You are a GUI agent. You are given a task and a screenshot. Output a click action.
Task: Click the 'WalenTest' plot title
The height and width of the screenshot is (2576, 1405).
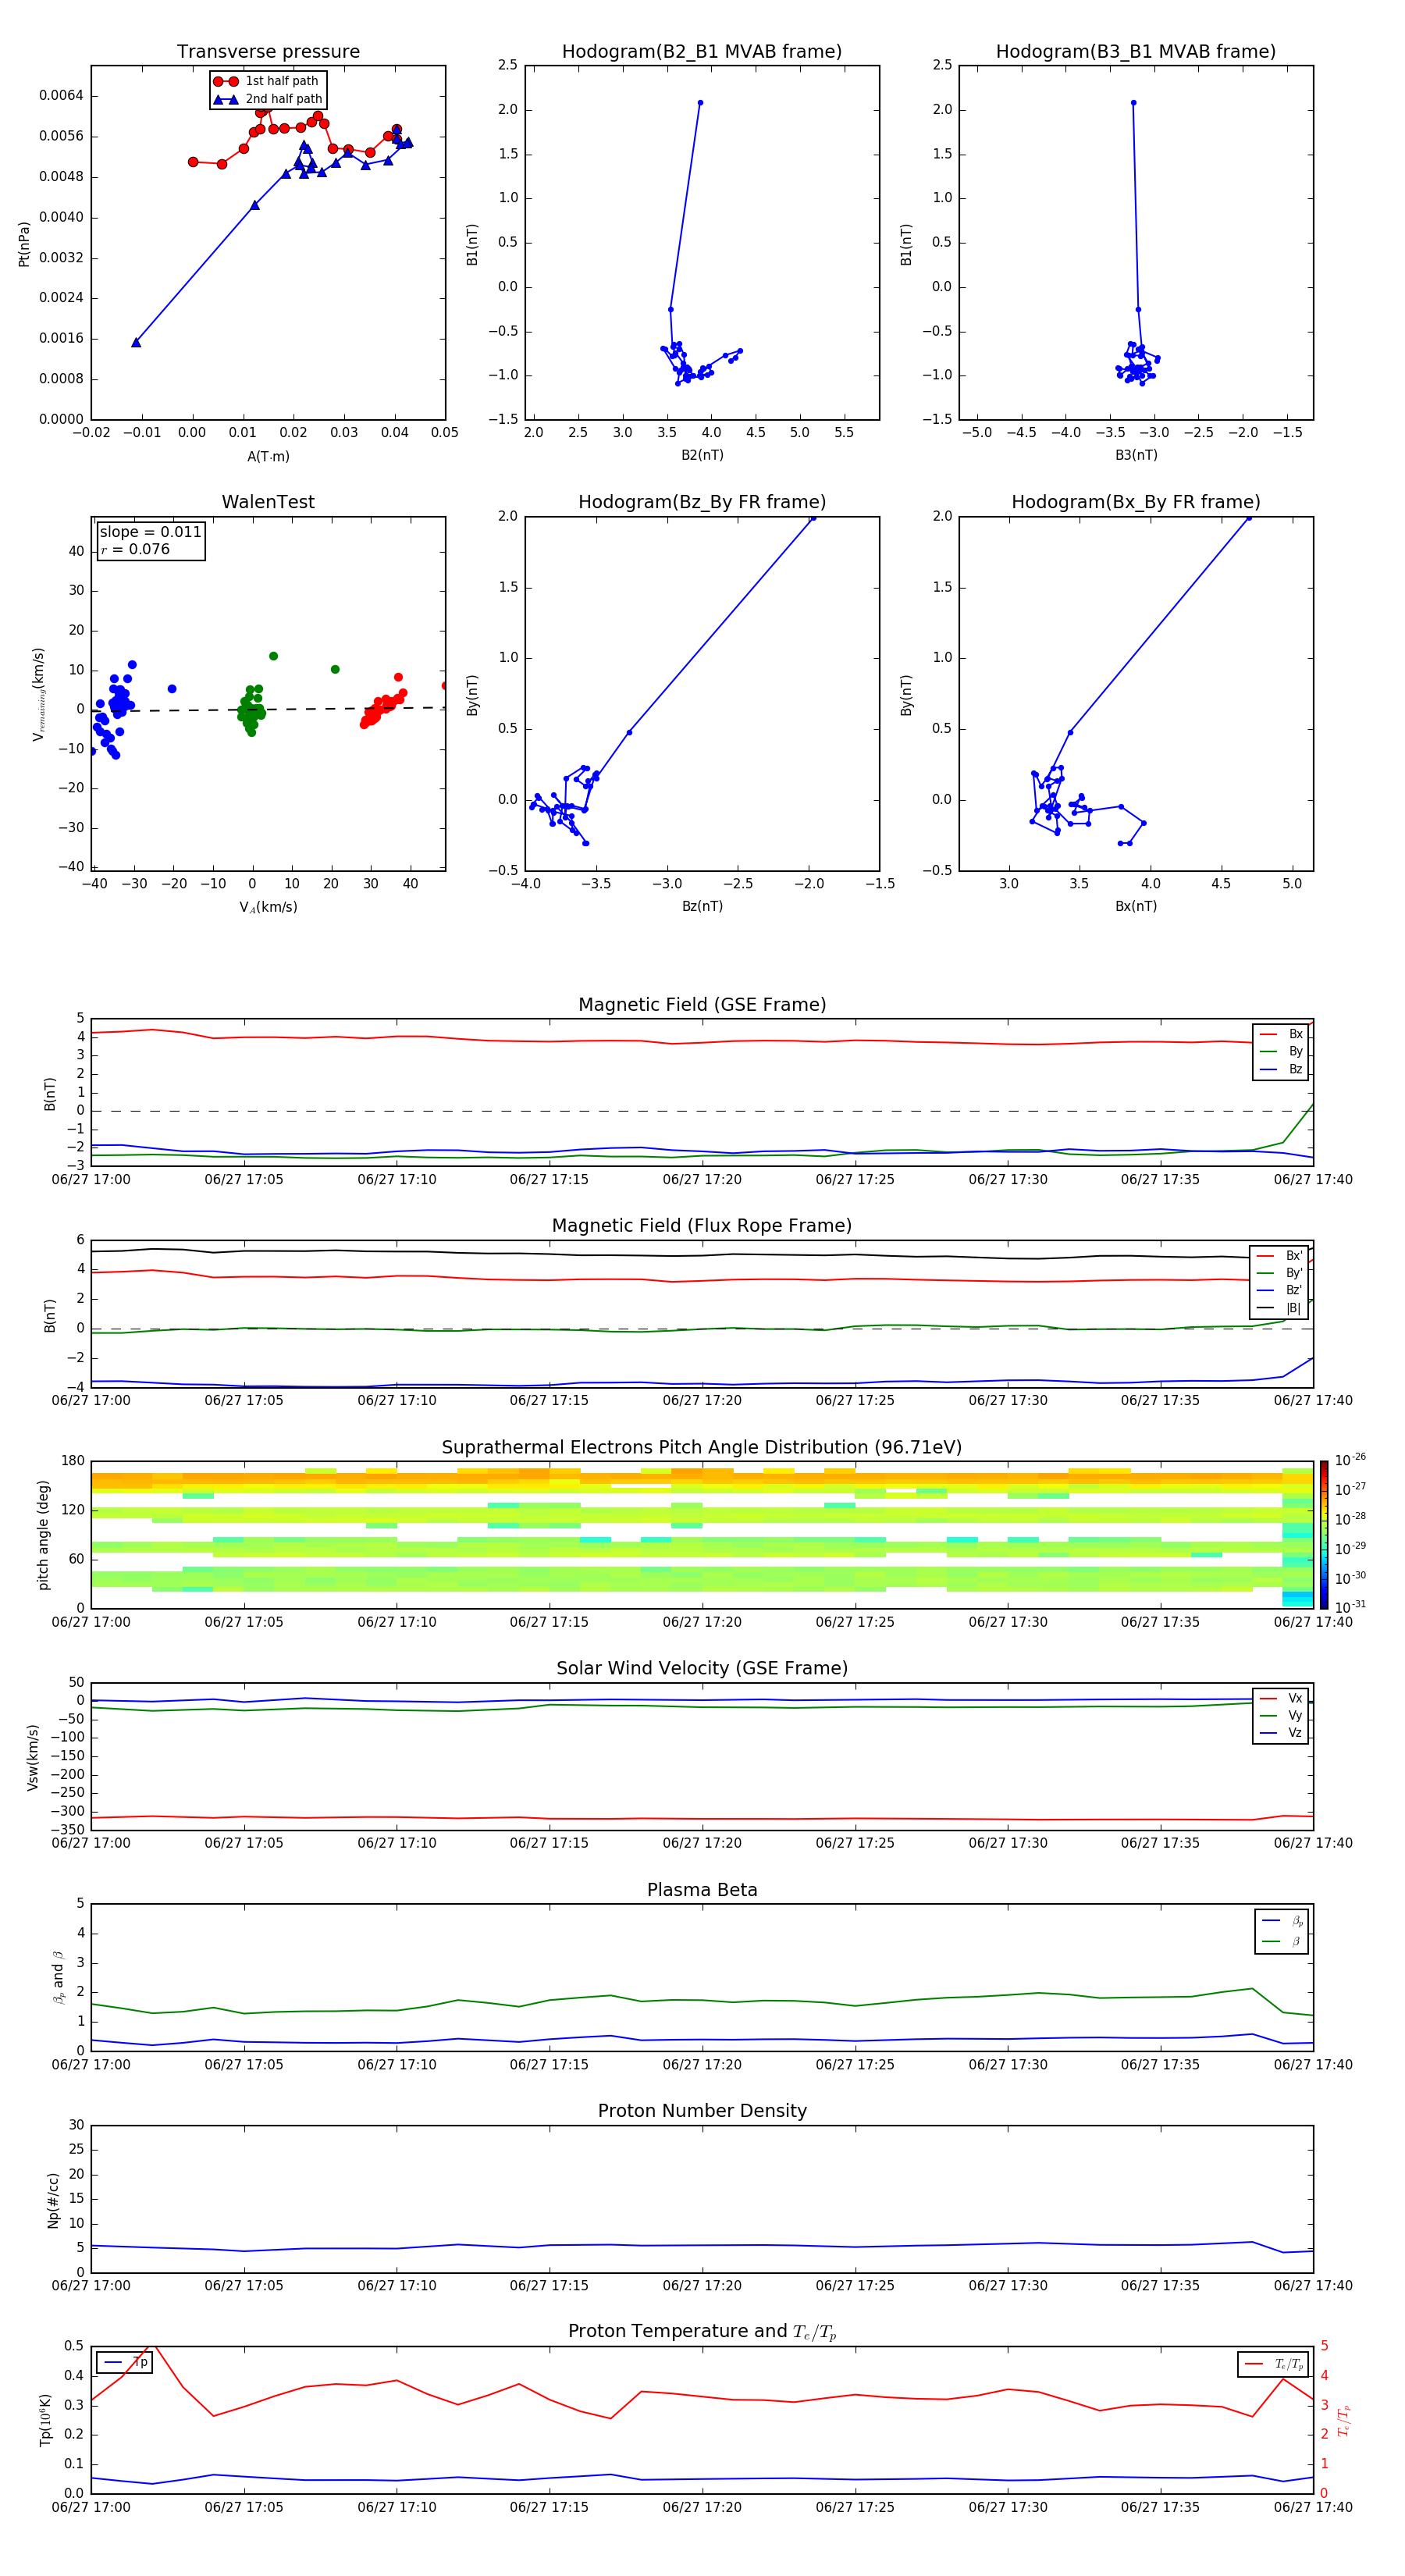point(268,502)
